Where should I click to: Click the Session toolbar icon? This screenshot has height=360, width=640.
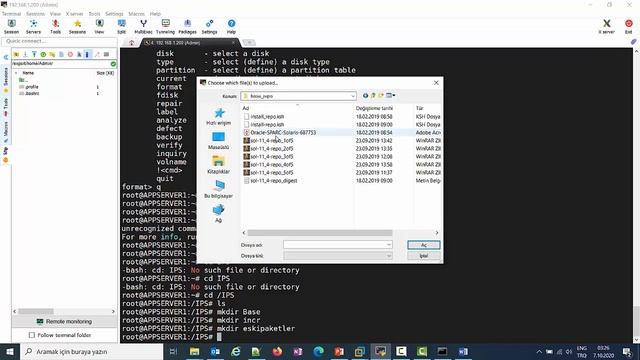(11, 27)
